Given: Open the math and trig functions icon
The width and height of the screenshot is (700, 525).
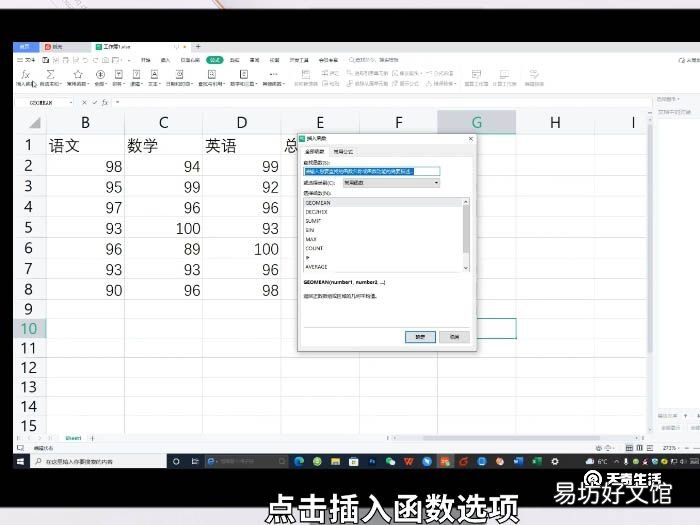Looking at the screenshot, I should 243,74.
